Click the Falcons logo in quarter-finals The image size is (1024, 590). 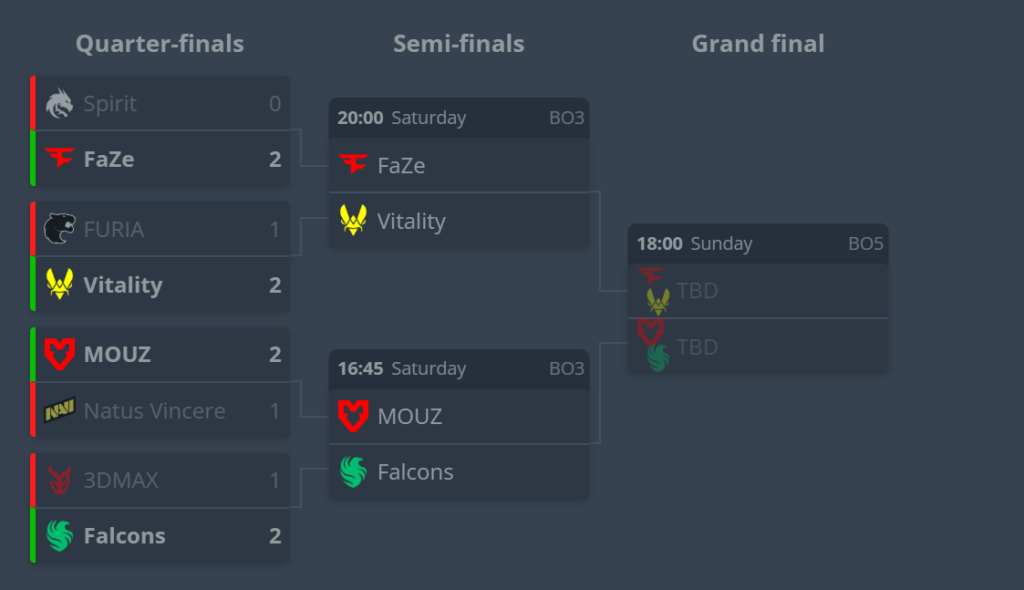[x=60, y=536]
